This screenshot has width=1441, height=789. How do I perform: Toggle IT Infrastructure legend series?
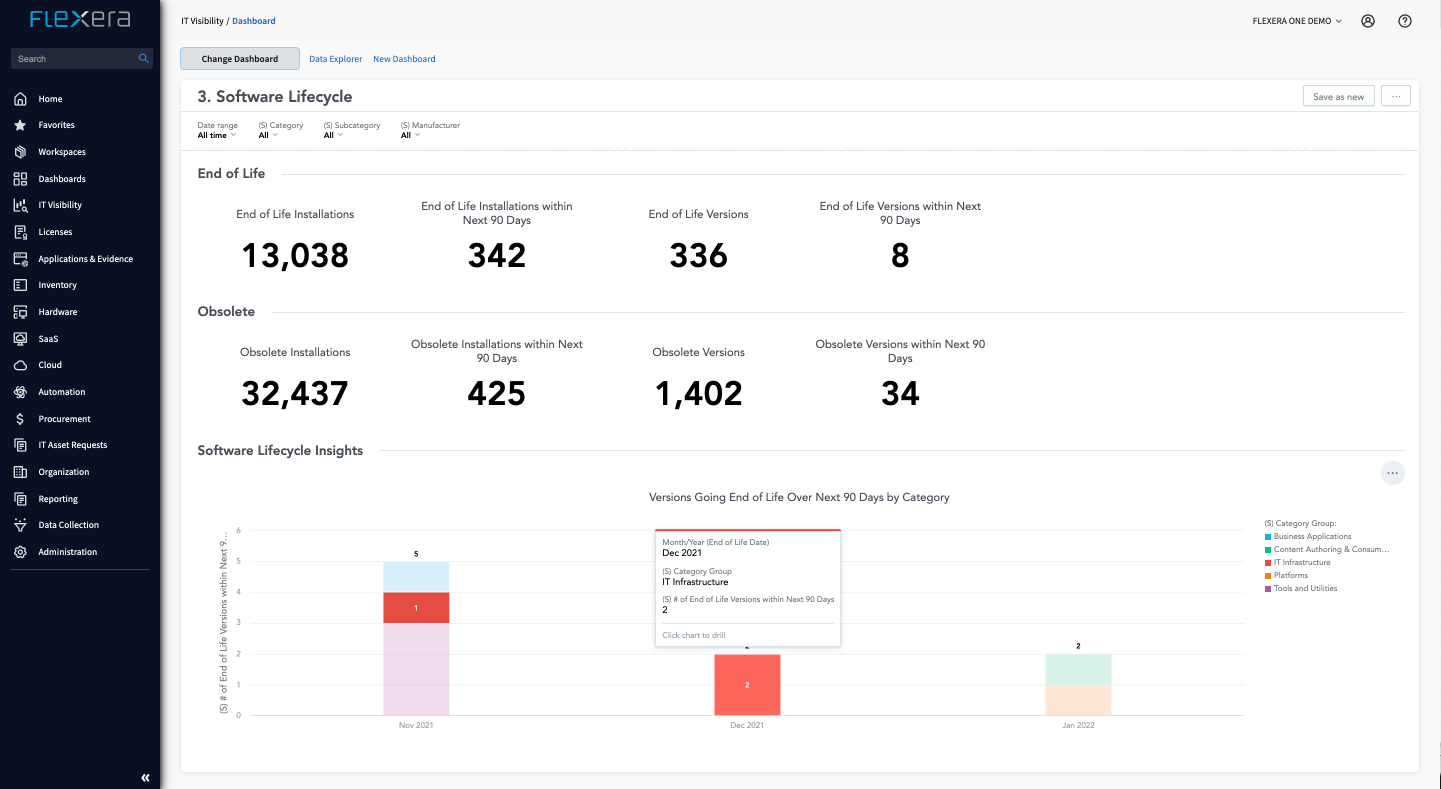click(1301, 562)
